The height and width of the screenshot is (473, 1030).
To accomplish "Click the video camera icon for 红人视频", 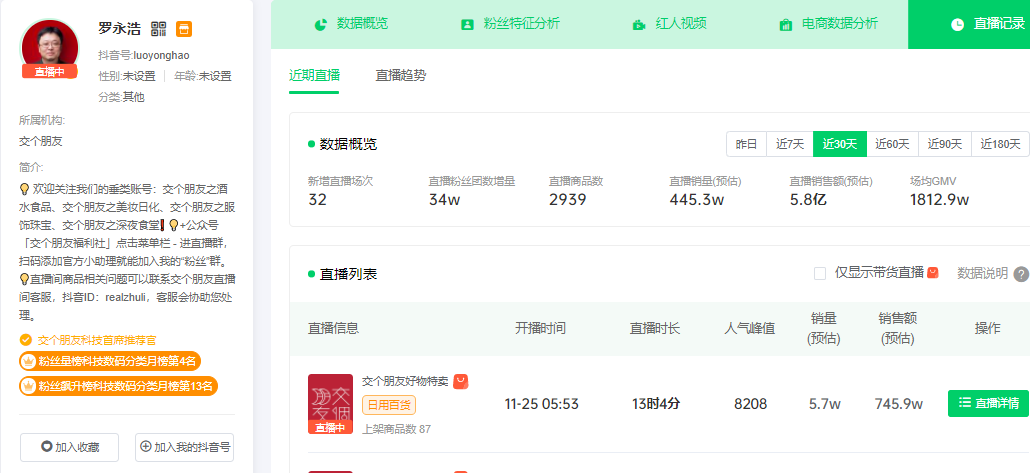I will 638,25.
